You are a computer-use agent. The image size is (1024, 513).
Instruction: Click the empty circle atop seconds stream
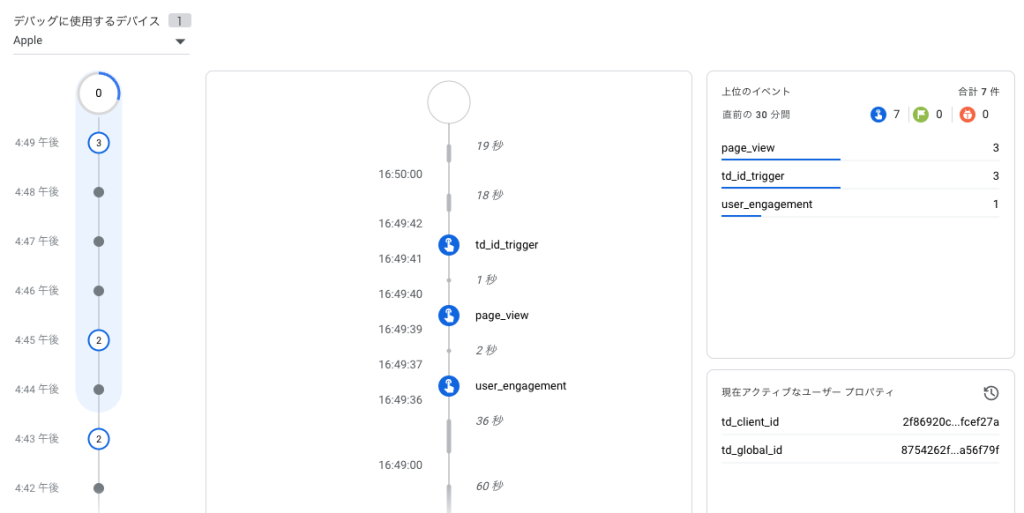click(x=449, y=102)
